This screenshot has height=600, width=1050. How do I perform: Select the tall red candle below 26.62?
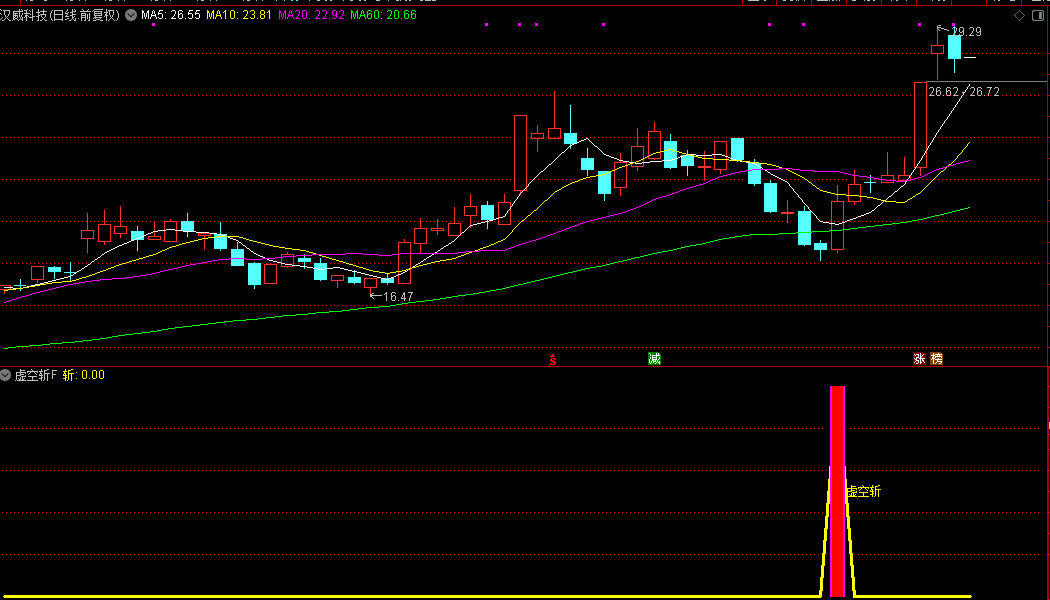920,125
